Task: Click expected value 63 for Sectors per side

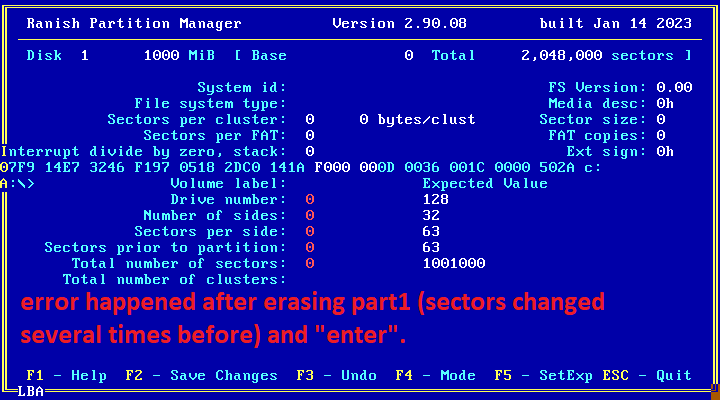Action: pos(431,231)
